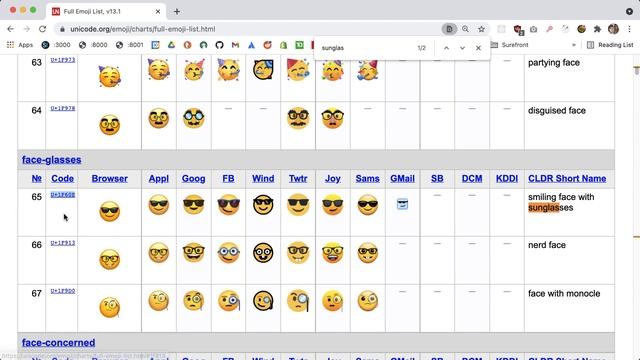The height and width of the screenshot is (360, 640).
Task: Open code link for row 67 monocle
Action: click(x=62, y=291)
